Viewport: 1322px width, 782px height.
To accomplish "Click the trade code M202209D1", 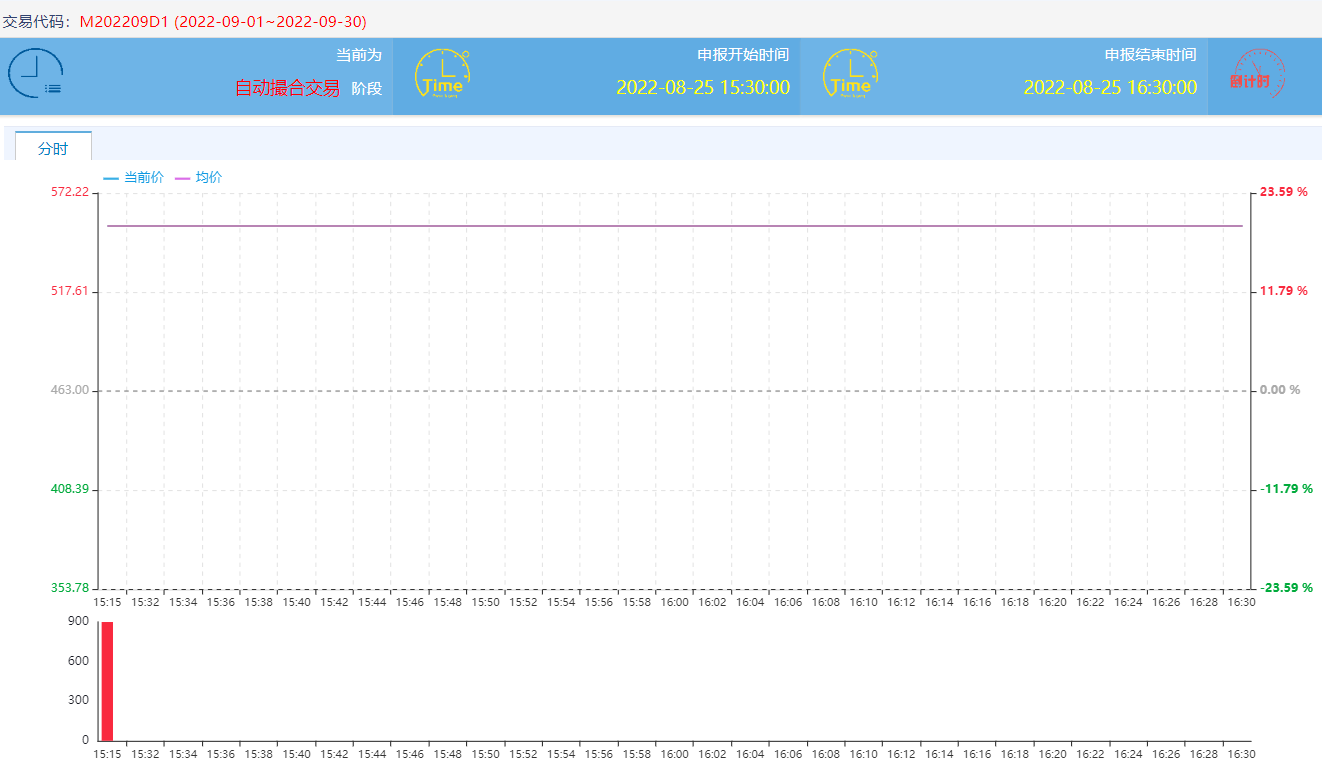I will [x=124, y=21].
